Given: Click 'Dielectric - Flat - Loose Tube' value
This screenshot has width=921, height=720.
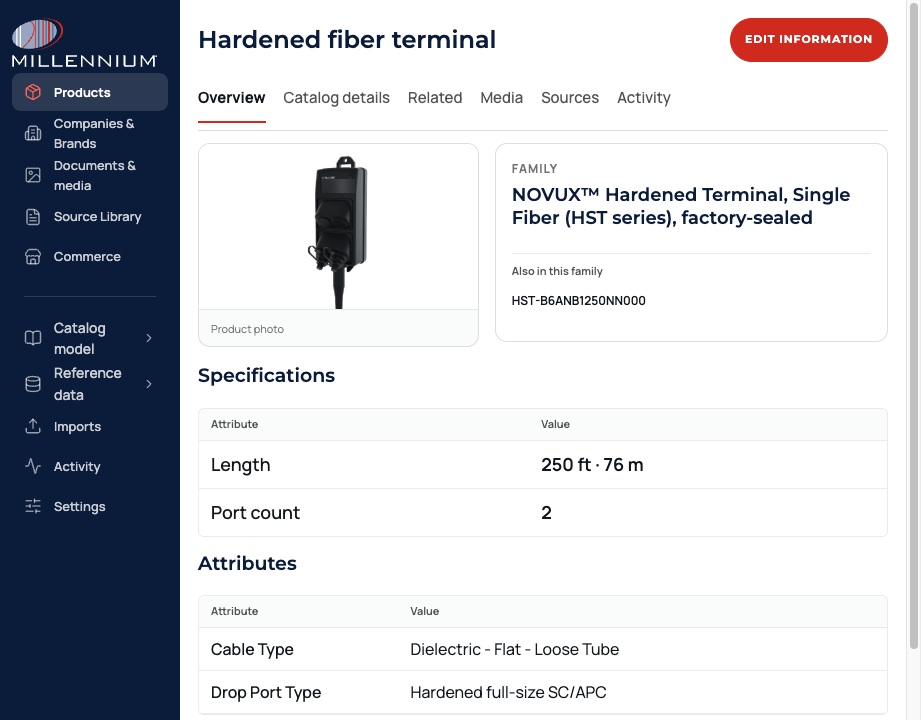Looking at the screenshot, I should tap(515, 649).
